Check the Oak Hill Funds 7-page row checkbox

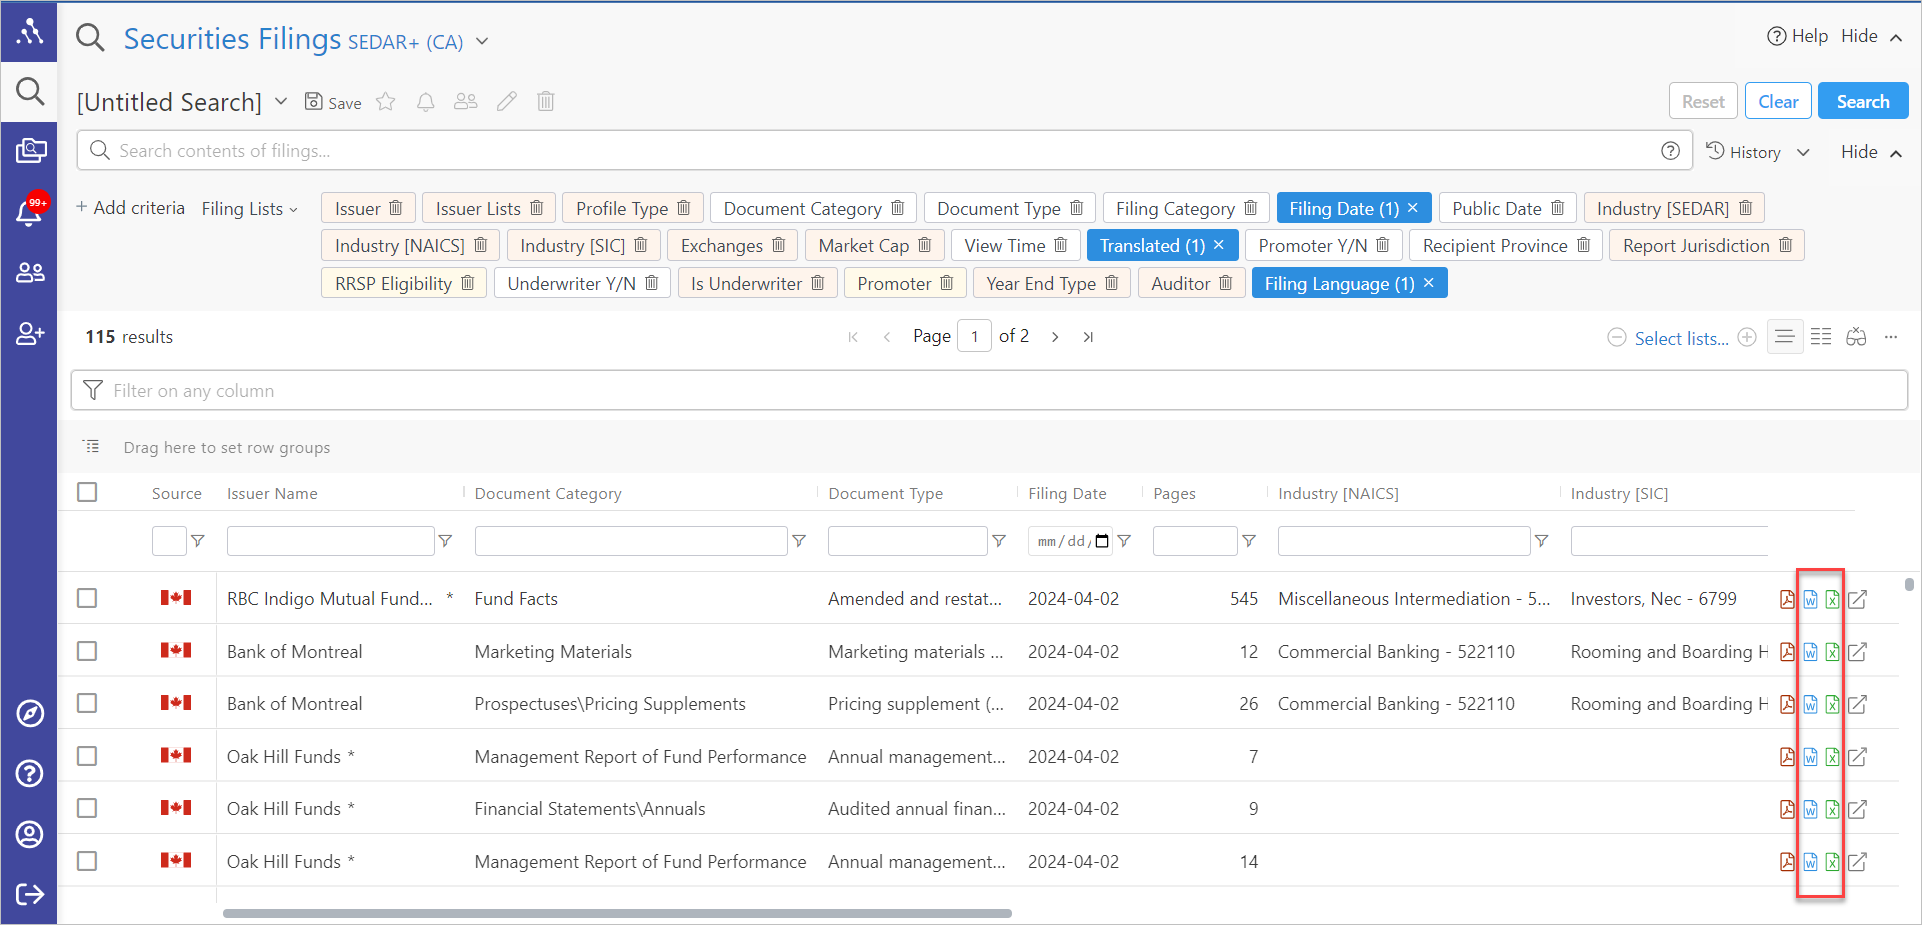pos(88,756)
